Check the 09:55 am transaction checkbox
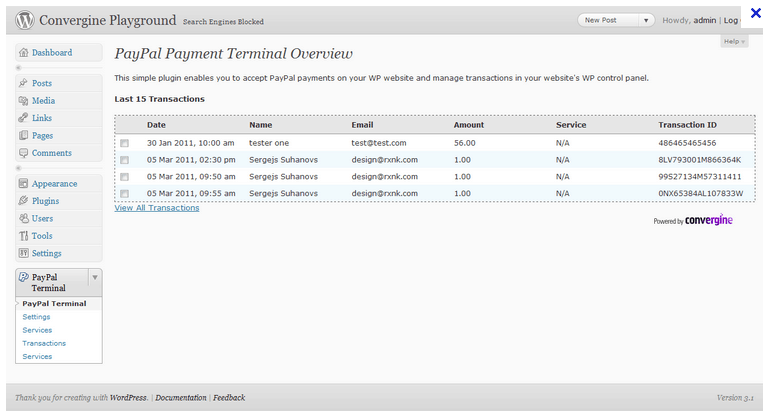Screen dimensions: 770x417 (x=124, y=194)
